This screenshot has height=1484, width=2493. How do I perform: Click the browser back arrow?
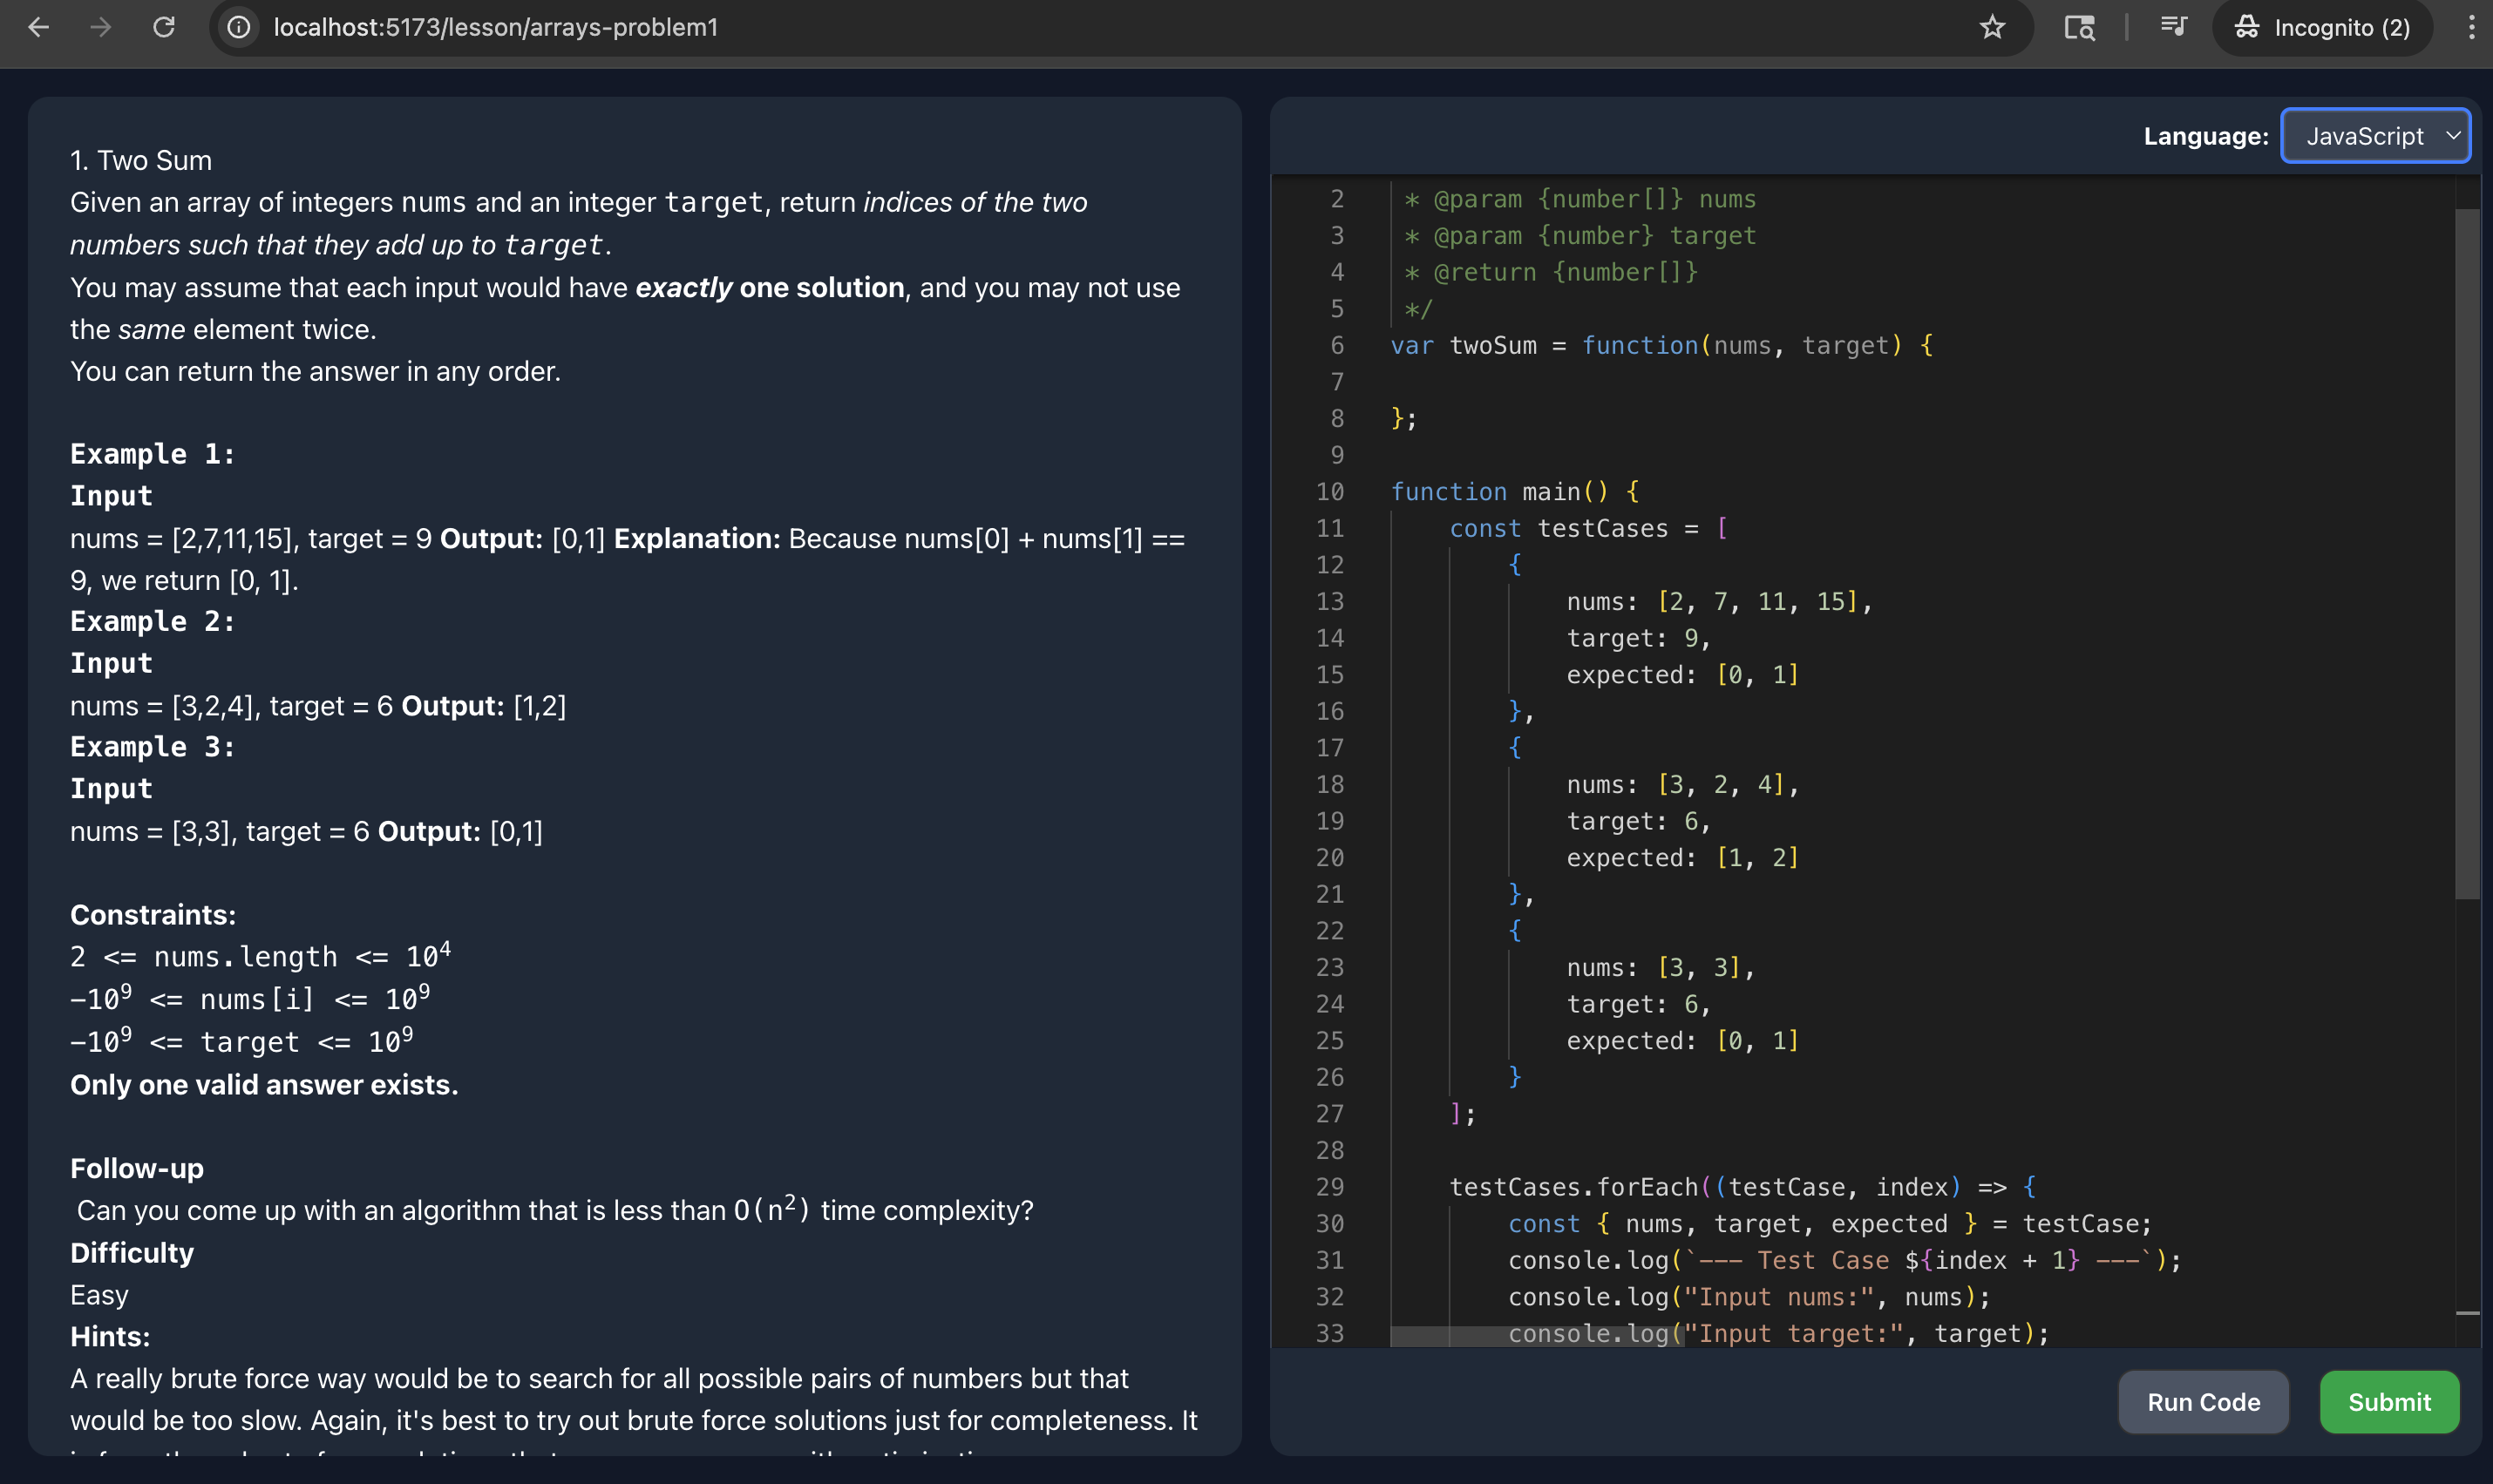pyautogui.click(x=38, y=27)
